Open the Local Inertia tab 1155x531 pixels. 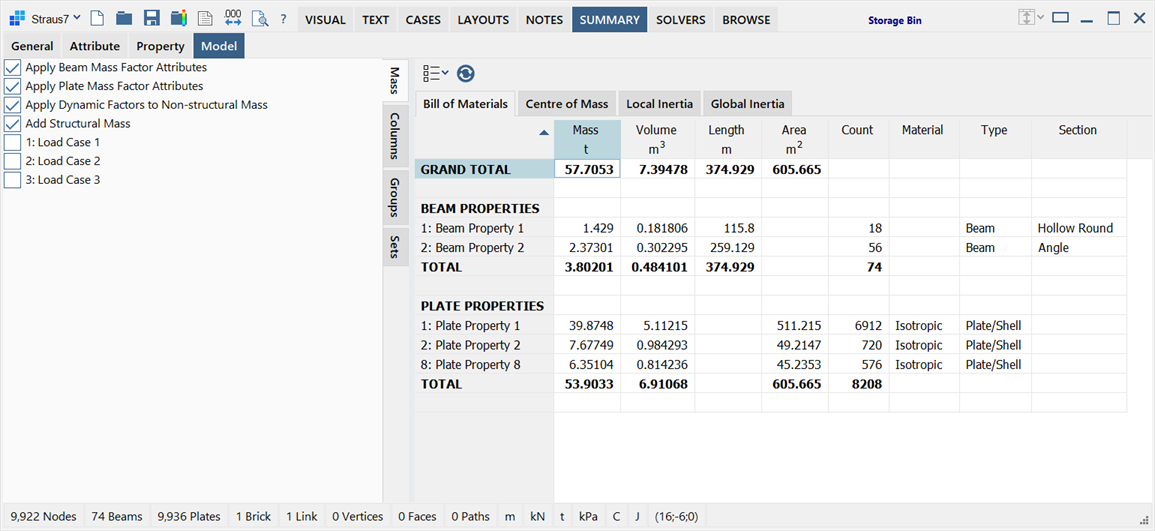659,104
